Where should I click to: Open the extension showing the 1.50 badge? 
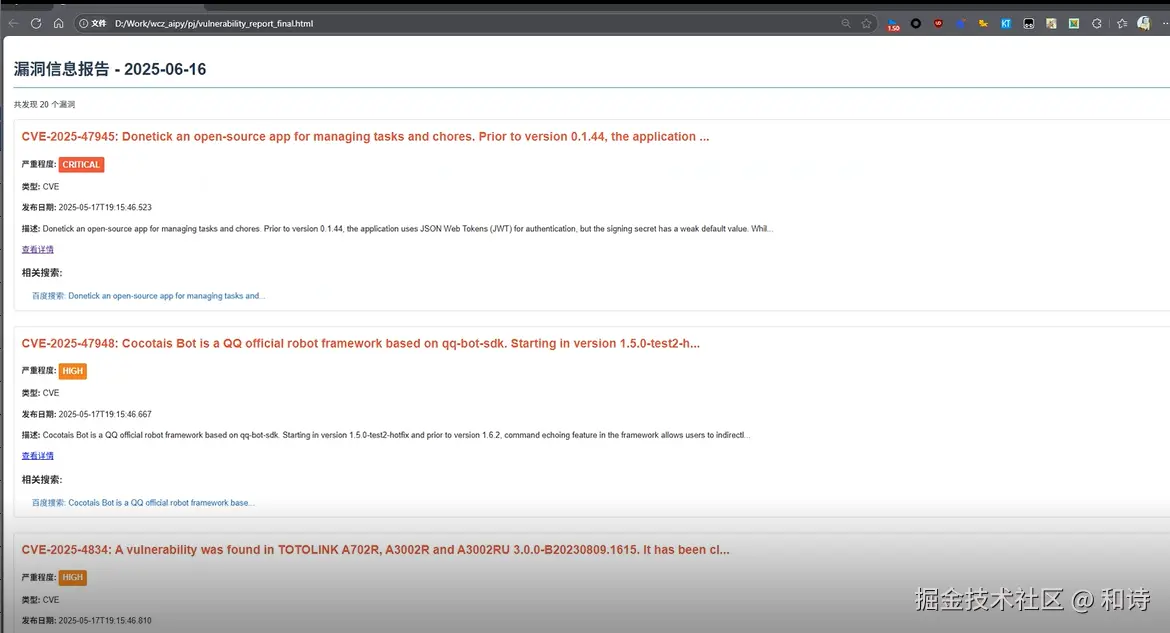pos(893,25)
